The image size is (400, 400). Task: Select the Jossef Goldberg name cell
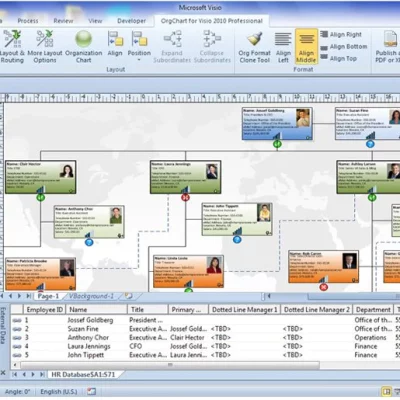(x=90, y=320)
